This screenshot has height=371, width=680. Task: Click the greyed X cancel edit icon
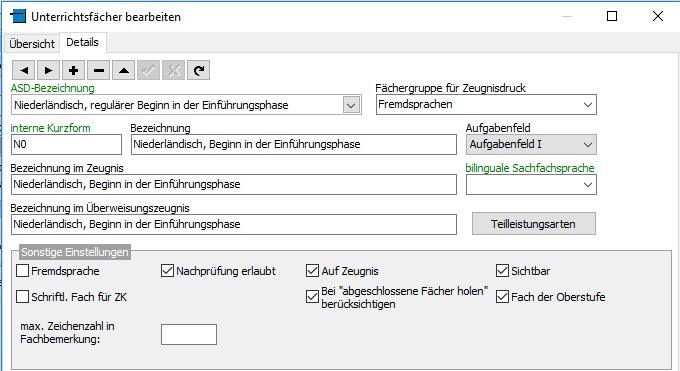pyautogui.click(x=173, y=70)
